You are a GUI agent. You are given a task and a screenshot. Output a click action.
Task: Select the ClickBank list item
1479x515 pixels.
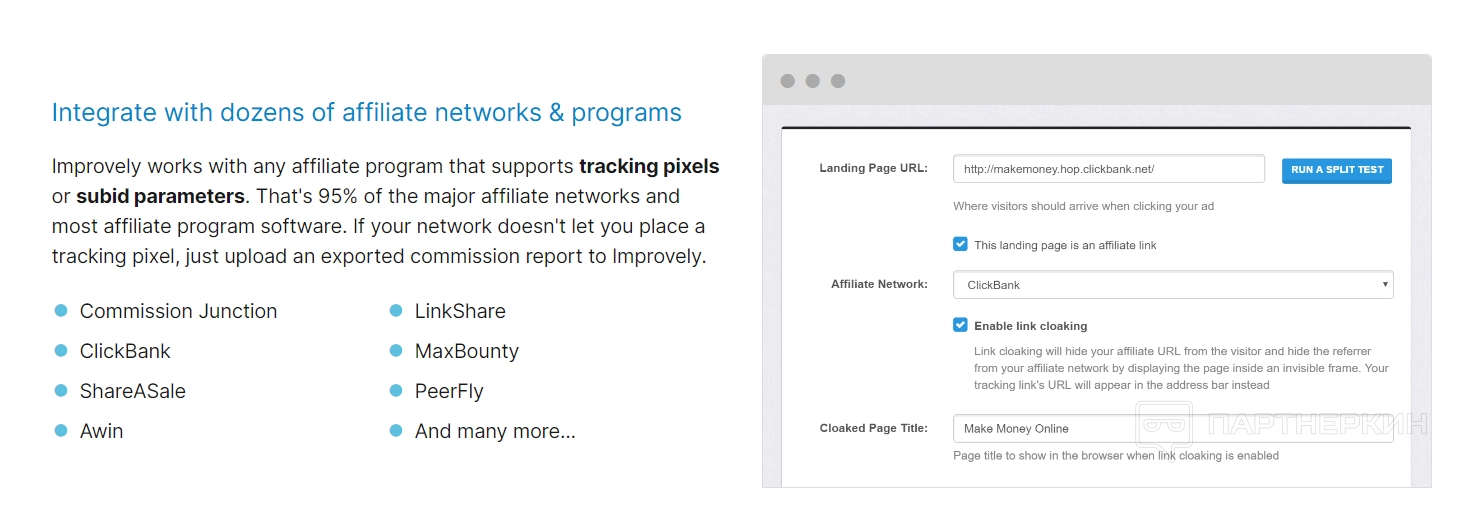pos(125,351)
